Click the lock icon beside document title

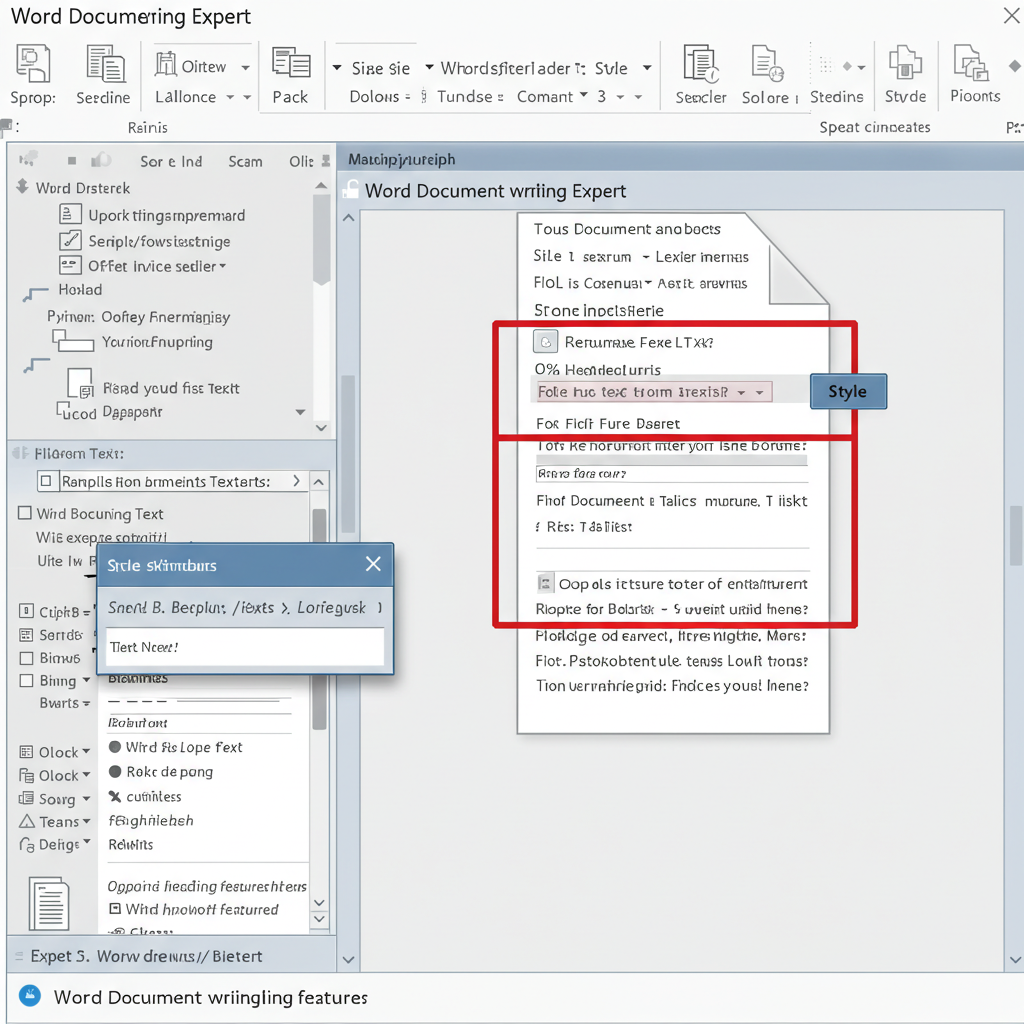click(x=351, y=189)
